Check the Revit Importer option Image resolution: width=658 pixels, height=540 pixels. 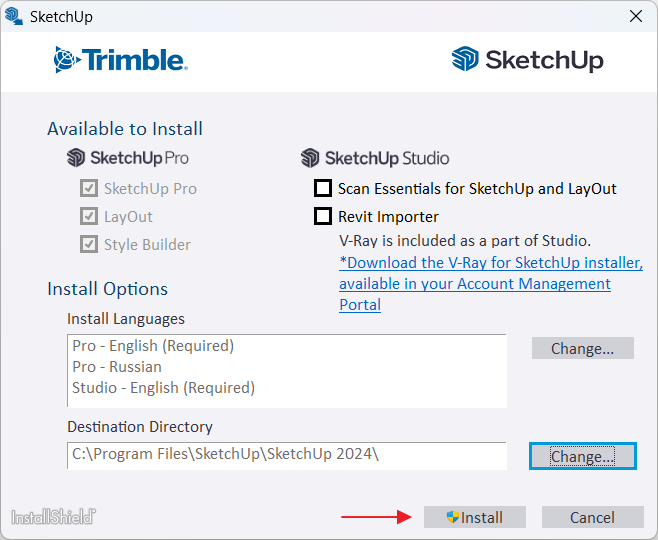[x=323, y=216]
